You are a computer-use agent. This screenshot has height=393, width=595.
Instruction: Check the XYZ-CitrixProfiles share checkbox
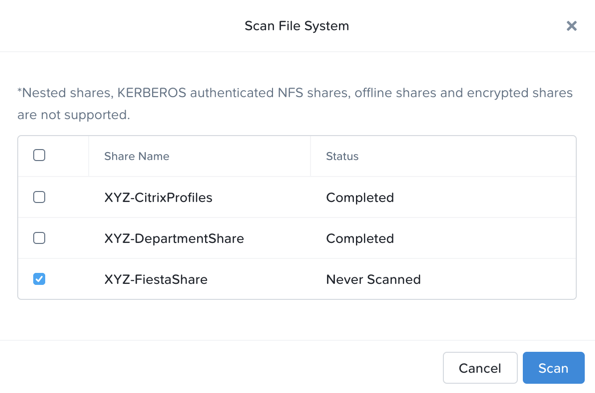39,197
